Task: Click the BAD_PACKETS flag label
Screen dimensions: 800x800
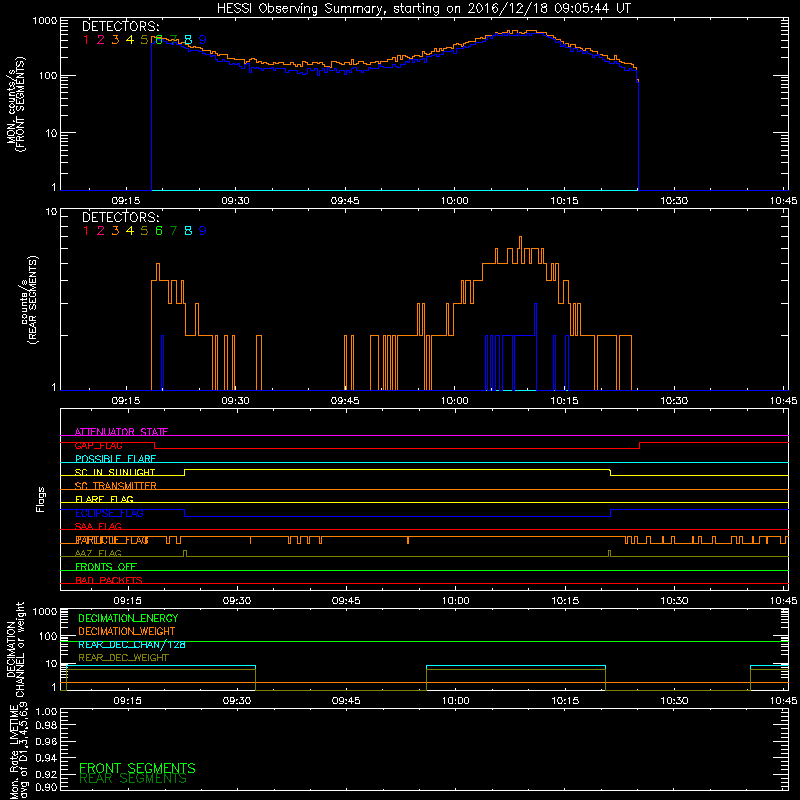Action: (x=109, y=580)
